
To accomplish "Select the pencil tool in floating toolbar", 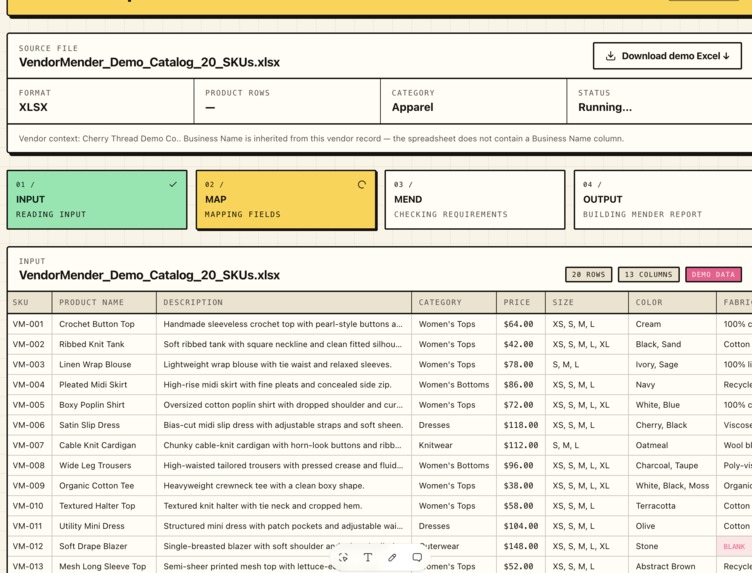I will [x=392, y=557].
